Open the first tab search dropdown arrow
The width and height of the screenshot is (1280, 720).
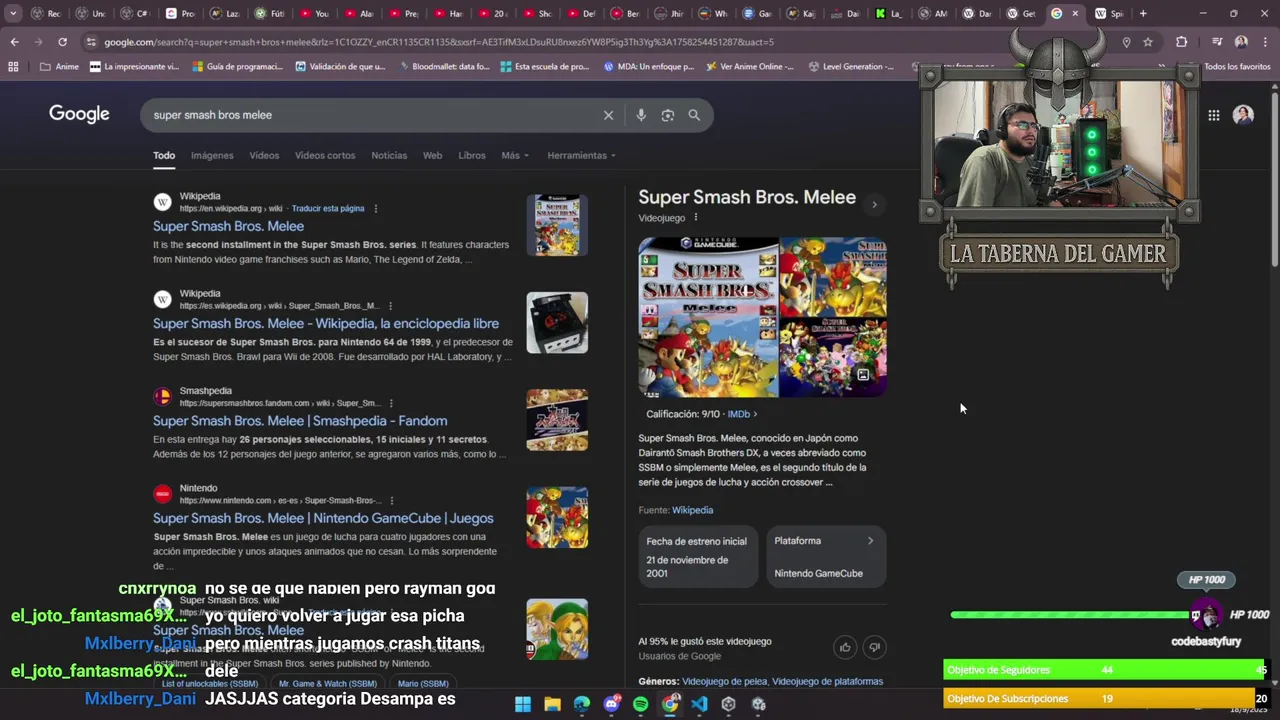13,14
